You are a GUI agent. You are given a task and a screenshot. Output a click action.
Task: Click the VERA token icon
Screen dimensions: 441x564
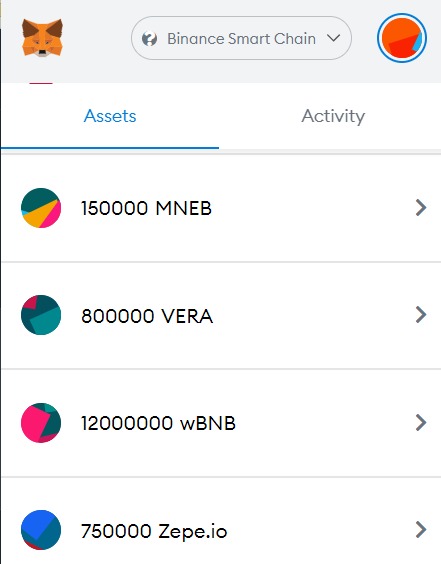point(41,315)
